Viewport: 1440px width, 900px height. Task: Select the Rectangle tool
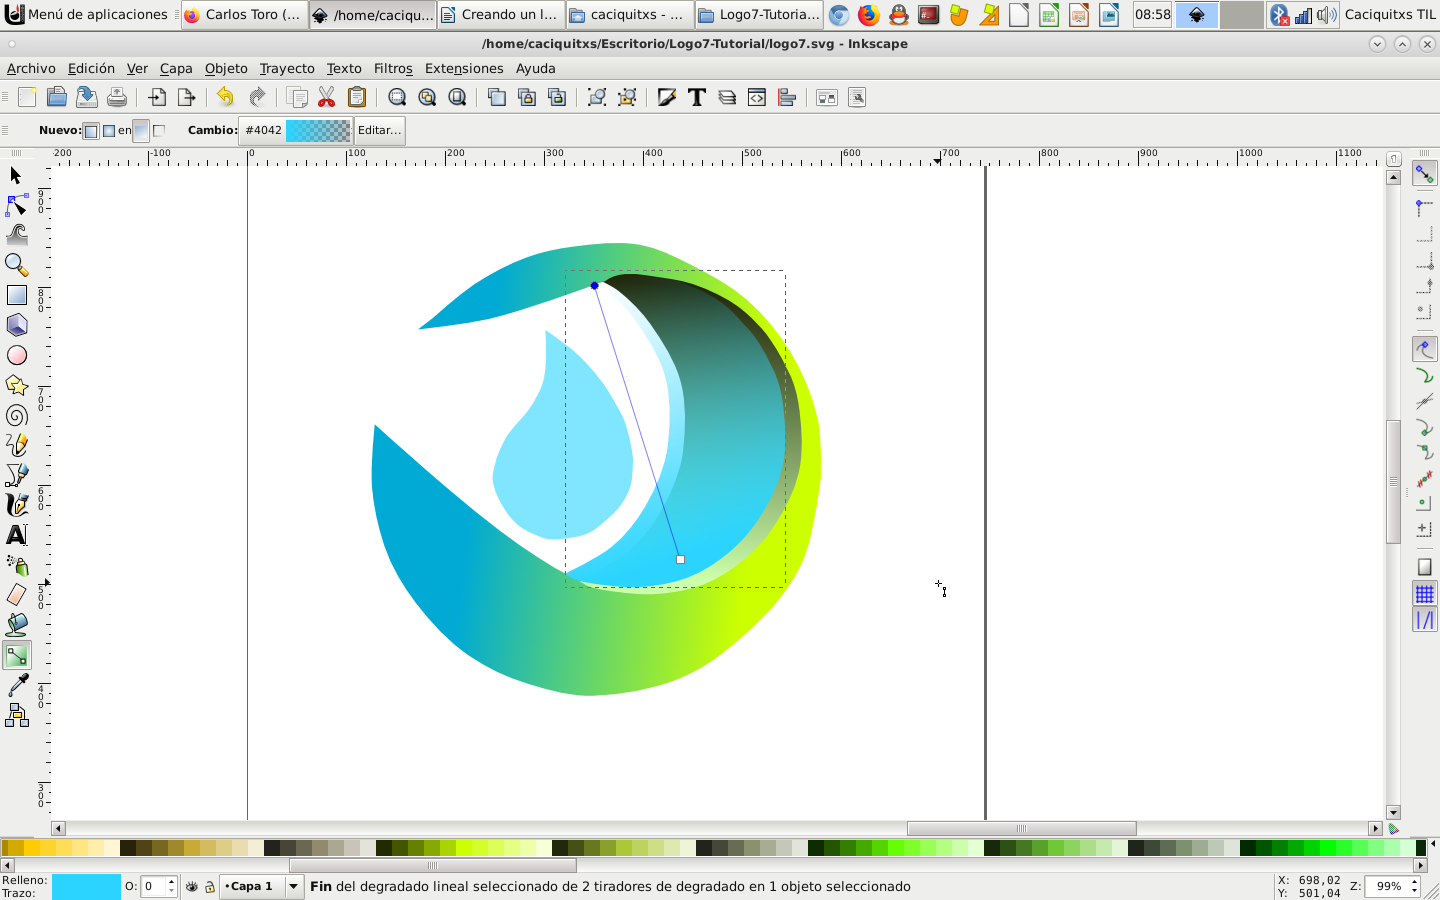16,295
